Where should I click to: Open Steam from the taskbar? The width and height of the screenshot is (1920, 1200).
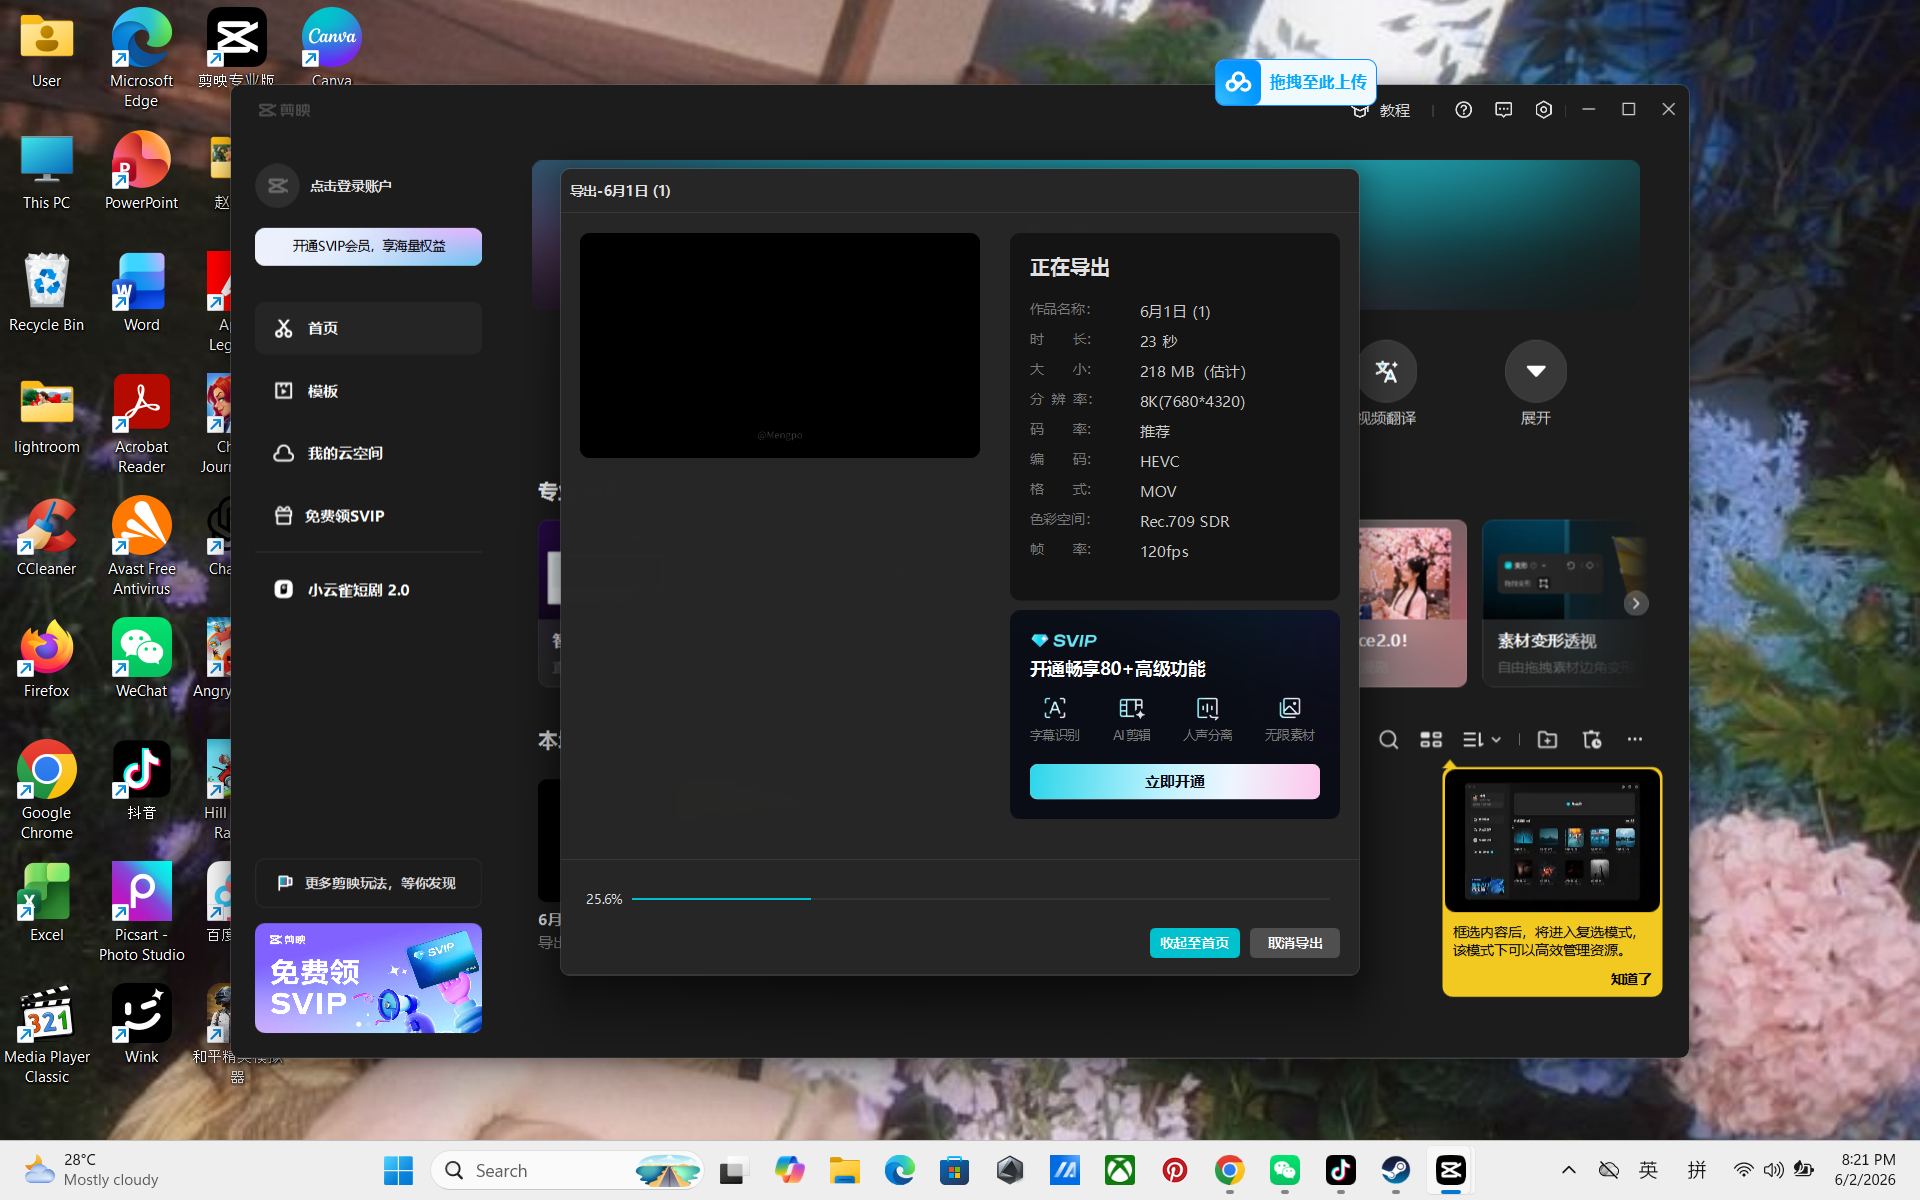(1395, 1170)
